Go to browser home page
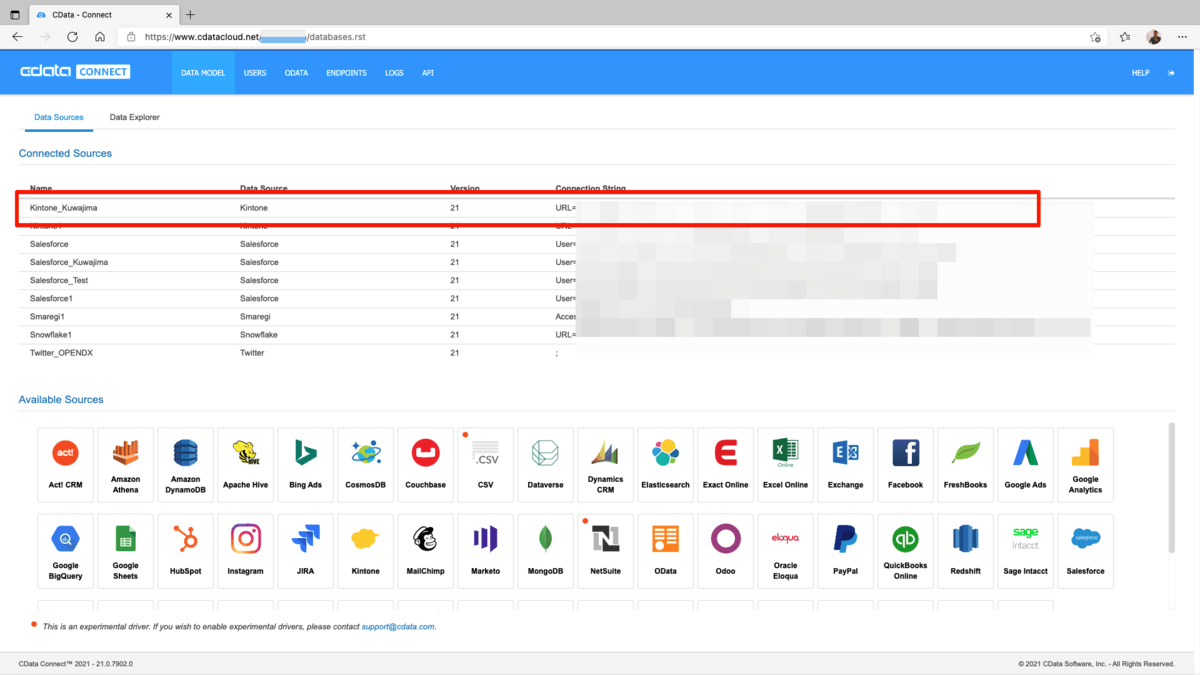1200x675 pixels. pos(100,37)
